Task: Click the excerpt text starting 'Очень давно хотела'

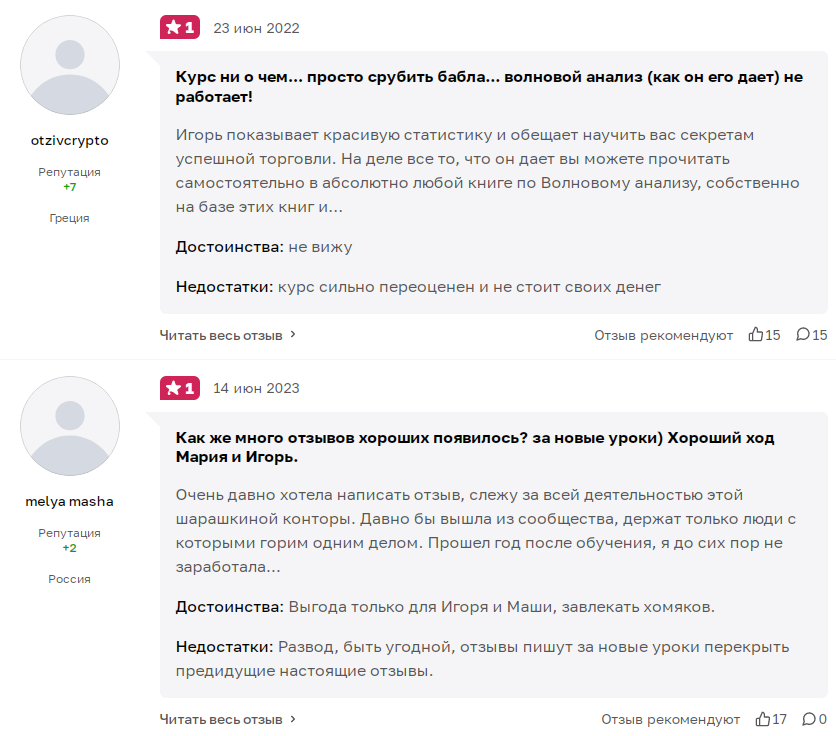Action: tap(485, 531)
